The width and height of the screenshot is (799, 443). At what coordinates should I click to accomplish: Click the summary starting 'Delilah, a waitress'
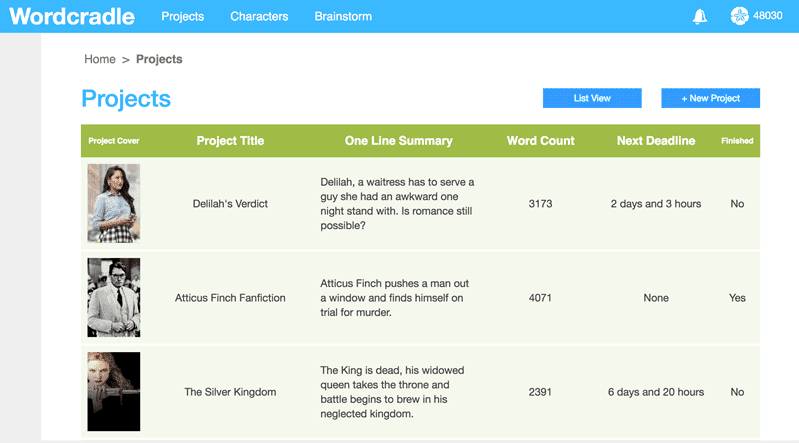[397, 203]
